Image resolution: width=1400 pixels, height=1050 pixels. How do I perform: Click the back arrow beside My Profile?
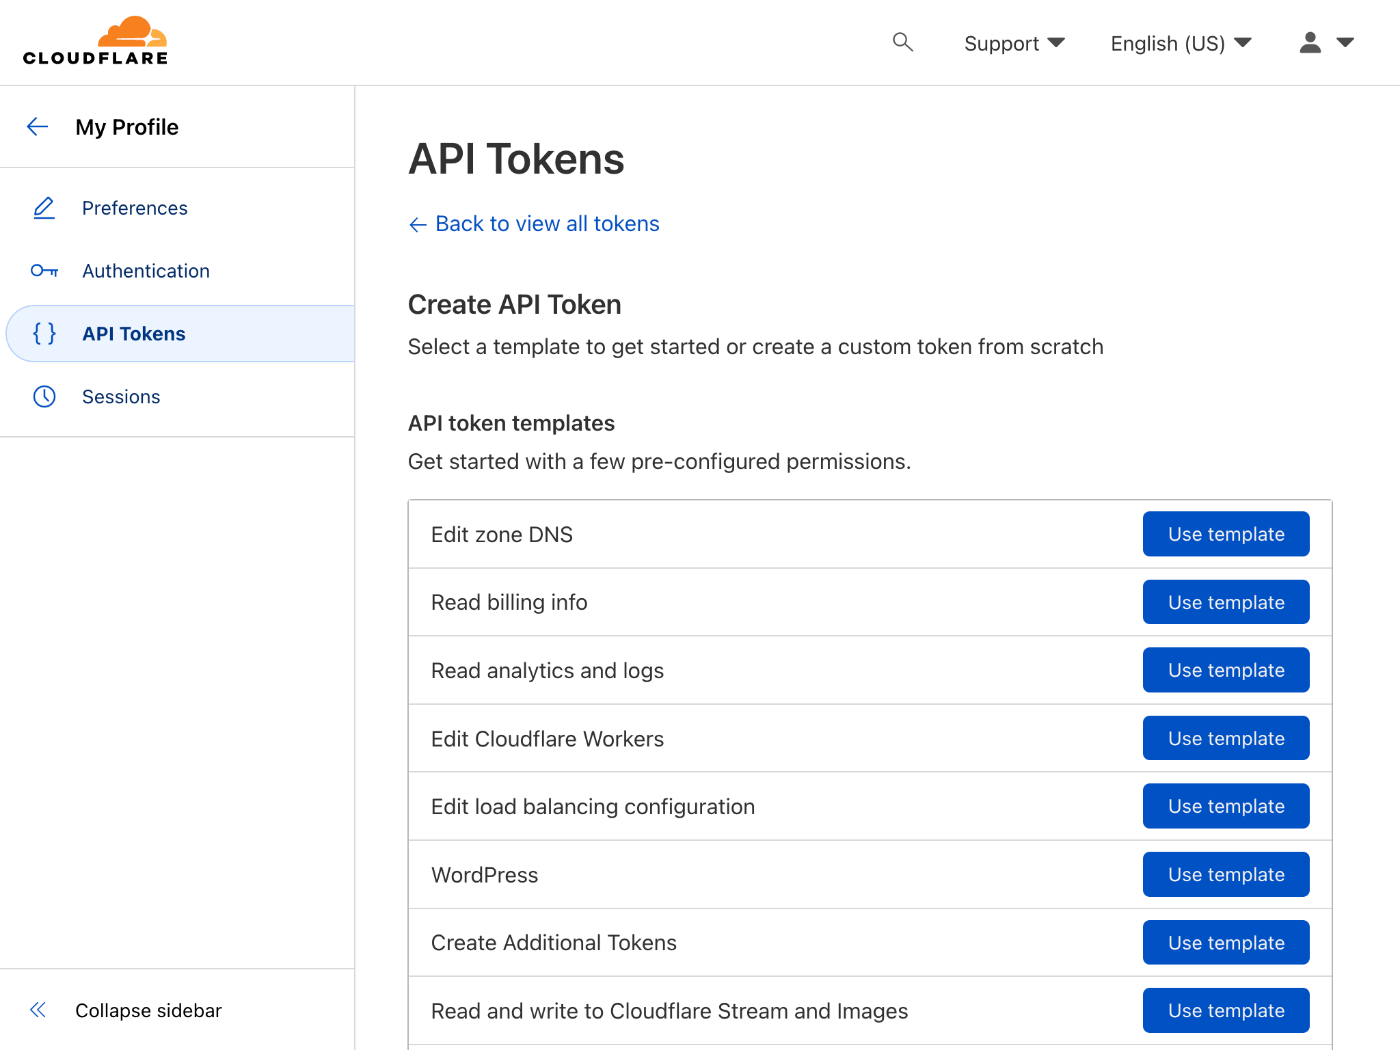point(38,126)
